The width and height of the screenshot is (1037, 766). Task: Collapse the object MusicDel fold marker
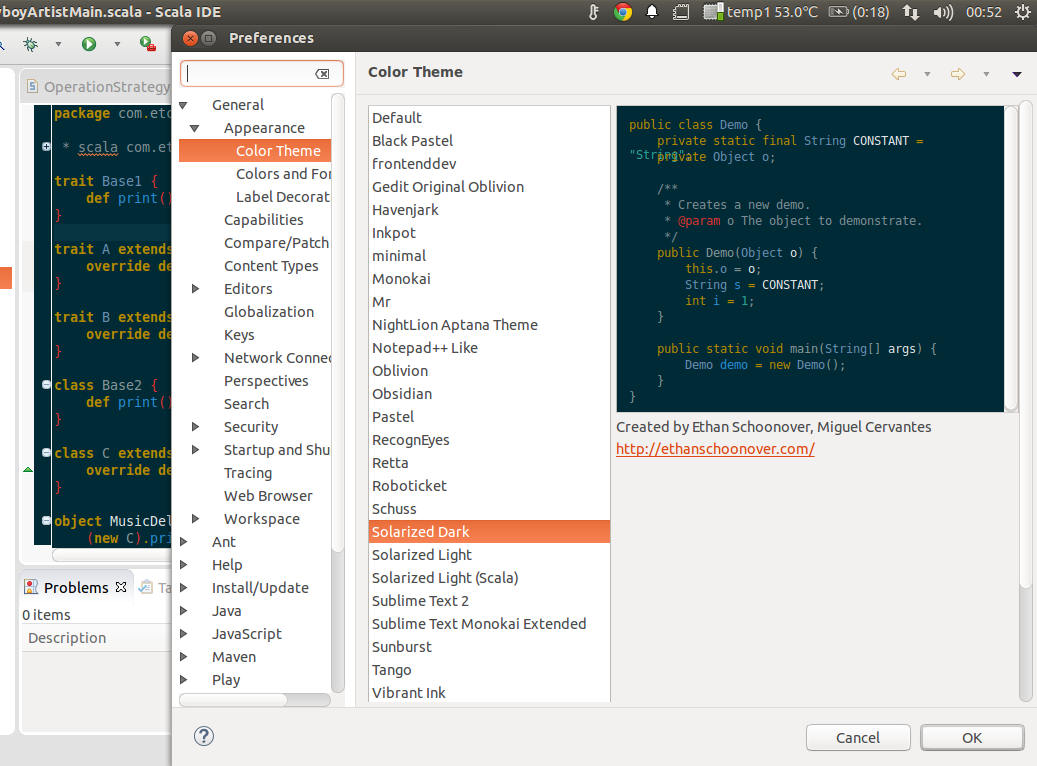pyautogui.click(x=46, y=521)
